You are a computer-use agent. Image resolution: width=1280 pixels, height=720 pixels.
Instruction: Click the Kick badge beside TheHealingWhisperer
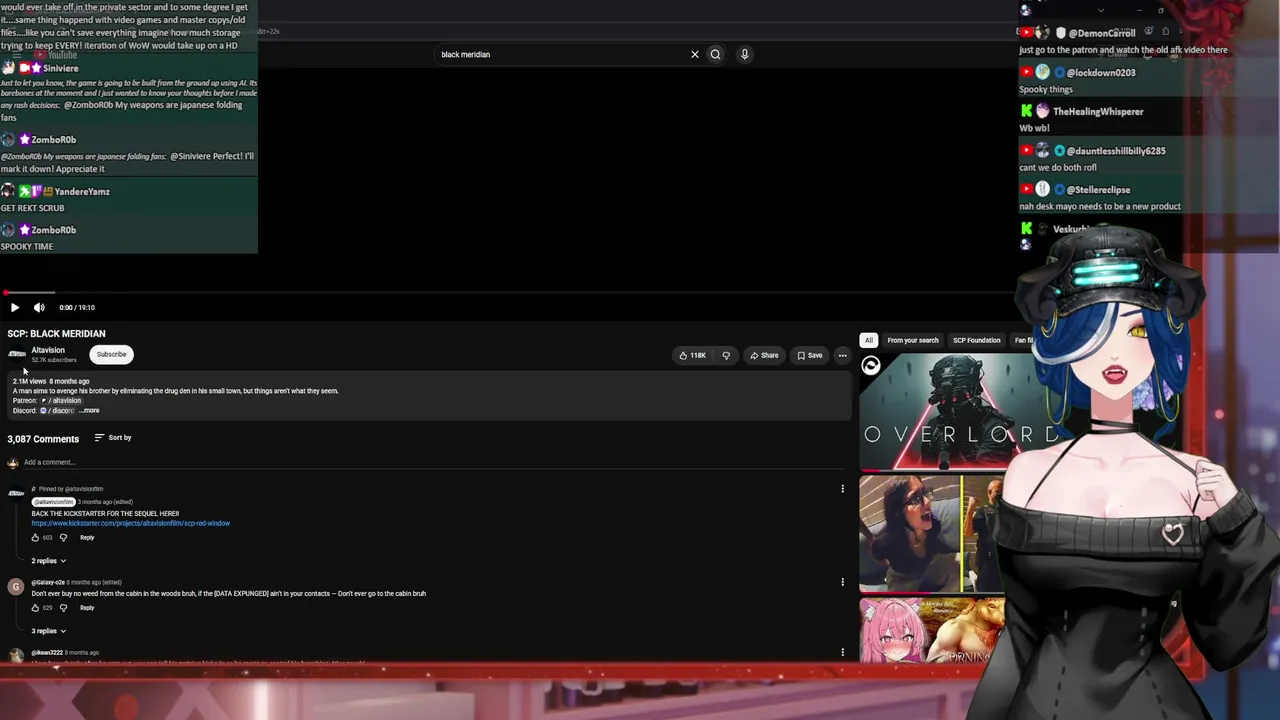point(1026,112)
